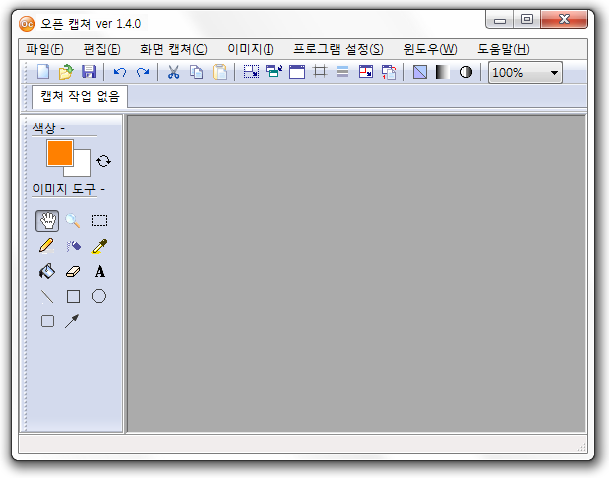Cut with the scissors icon
The width and height of the screenshot is (609, 478).
point(173,72)
